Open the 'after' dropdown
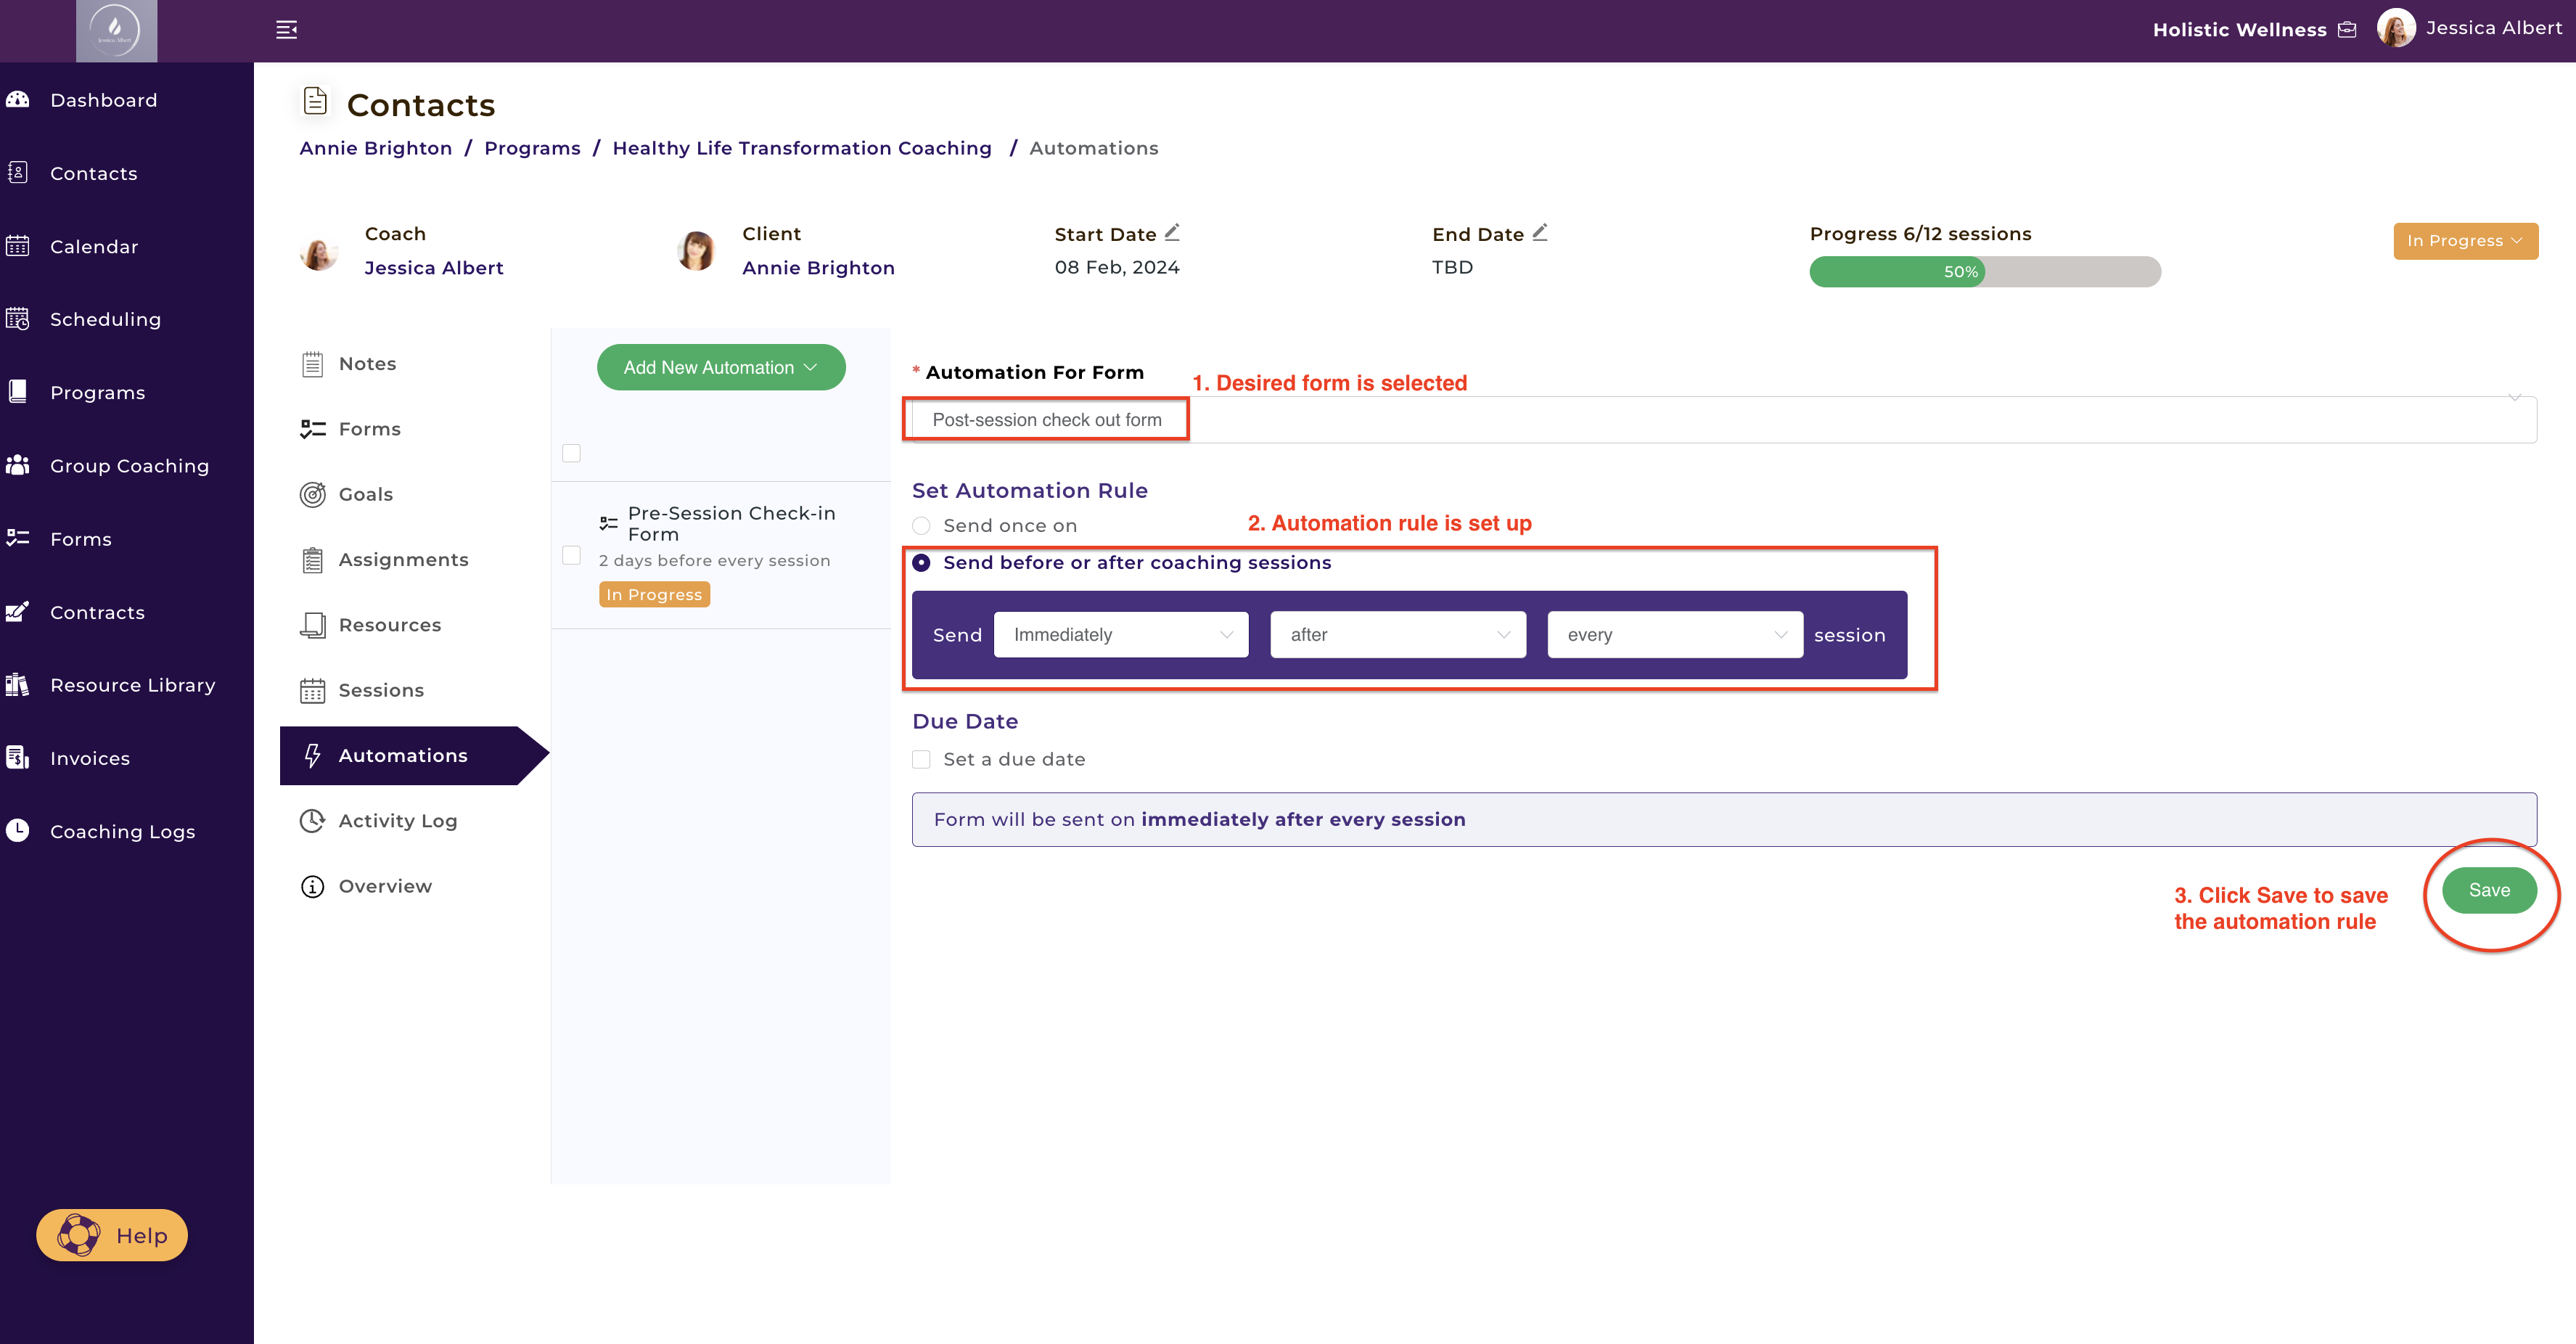Viewport: 2576px width, 1344px height. (x=1398, y=635)
